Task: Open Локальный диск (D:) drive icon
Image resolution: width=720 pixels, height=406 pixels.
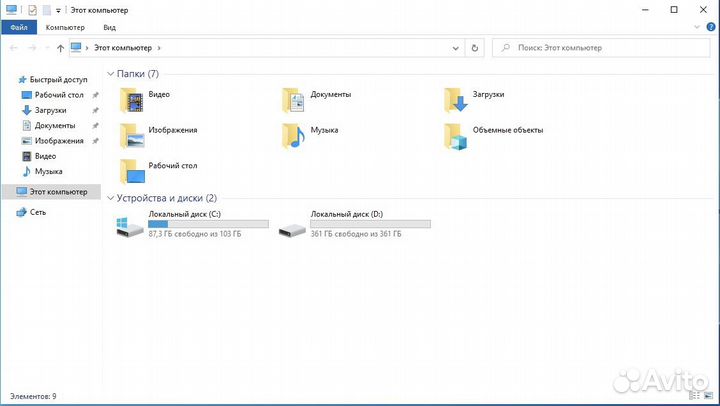Action: pyautogui.click(x=292, y=229)
